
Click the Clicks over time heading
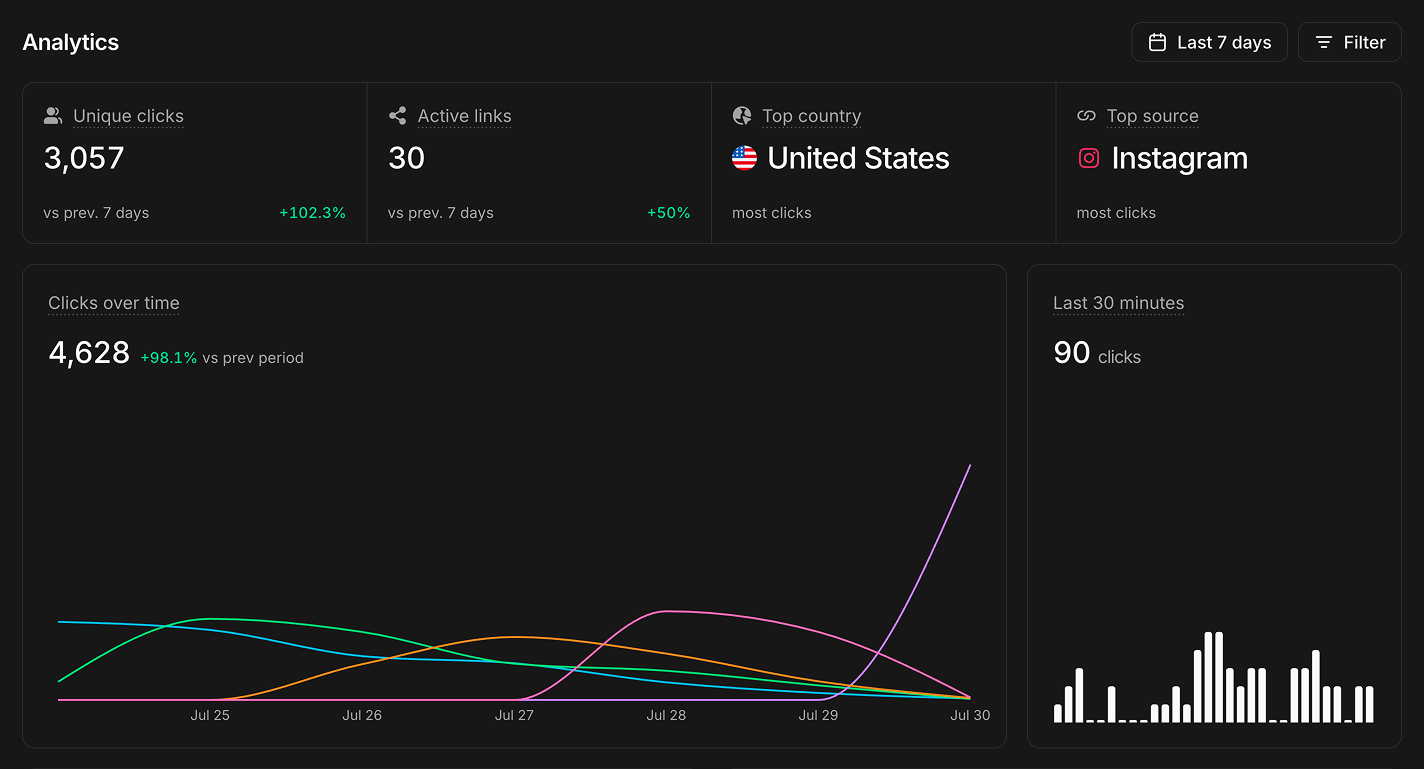(114, 303)
